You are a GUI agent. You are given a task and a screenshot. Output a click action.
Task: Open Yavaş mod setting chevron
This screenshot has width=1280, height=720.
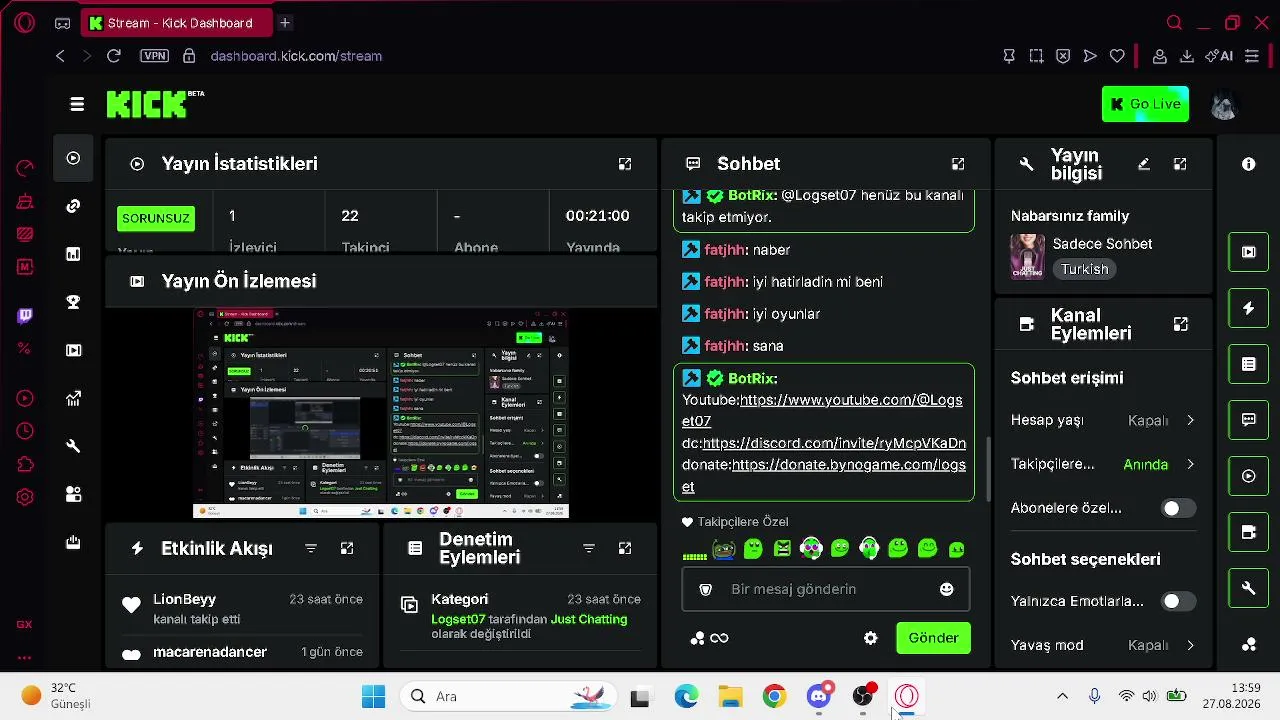(x=1190, y=645)
